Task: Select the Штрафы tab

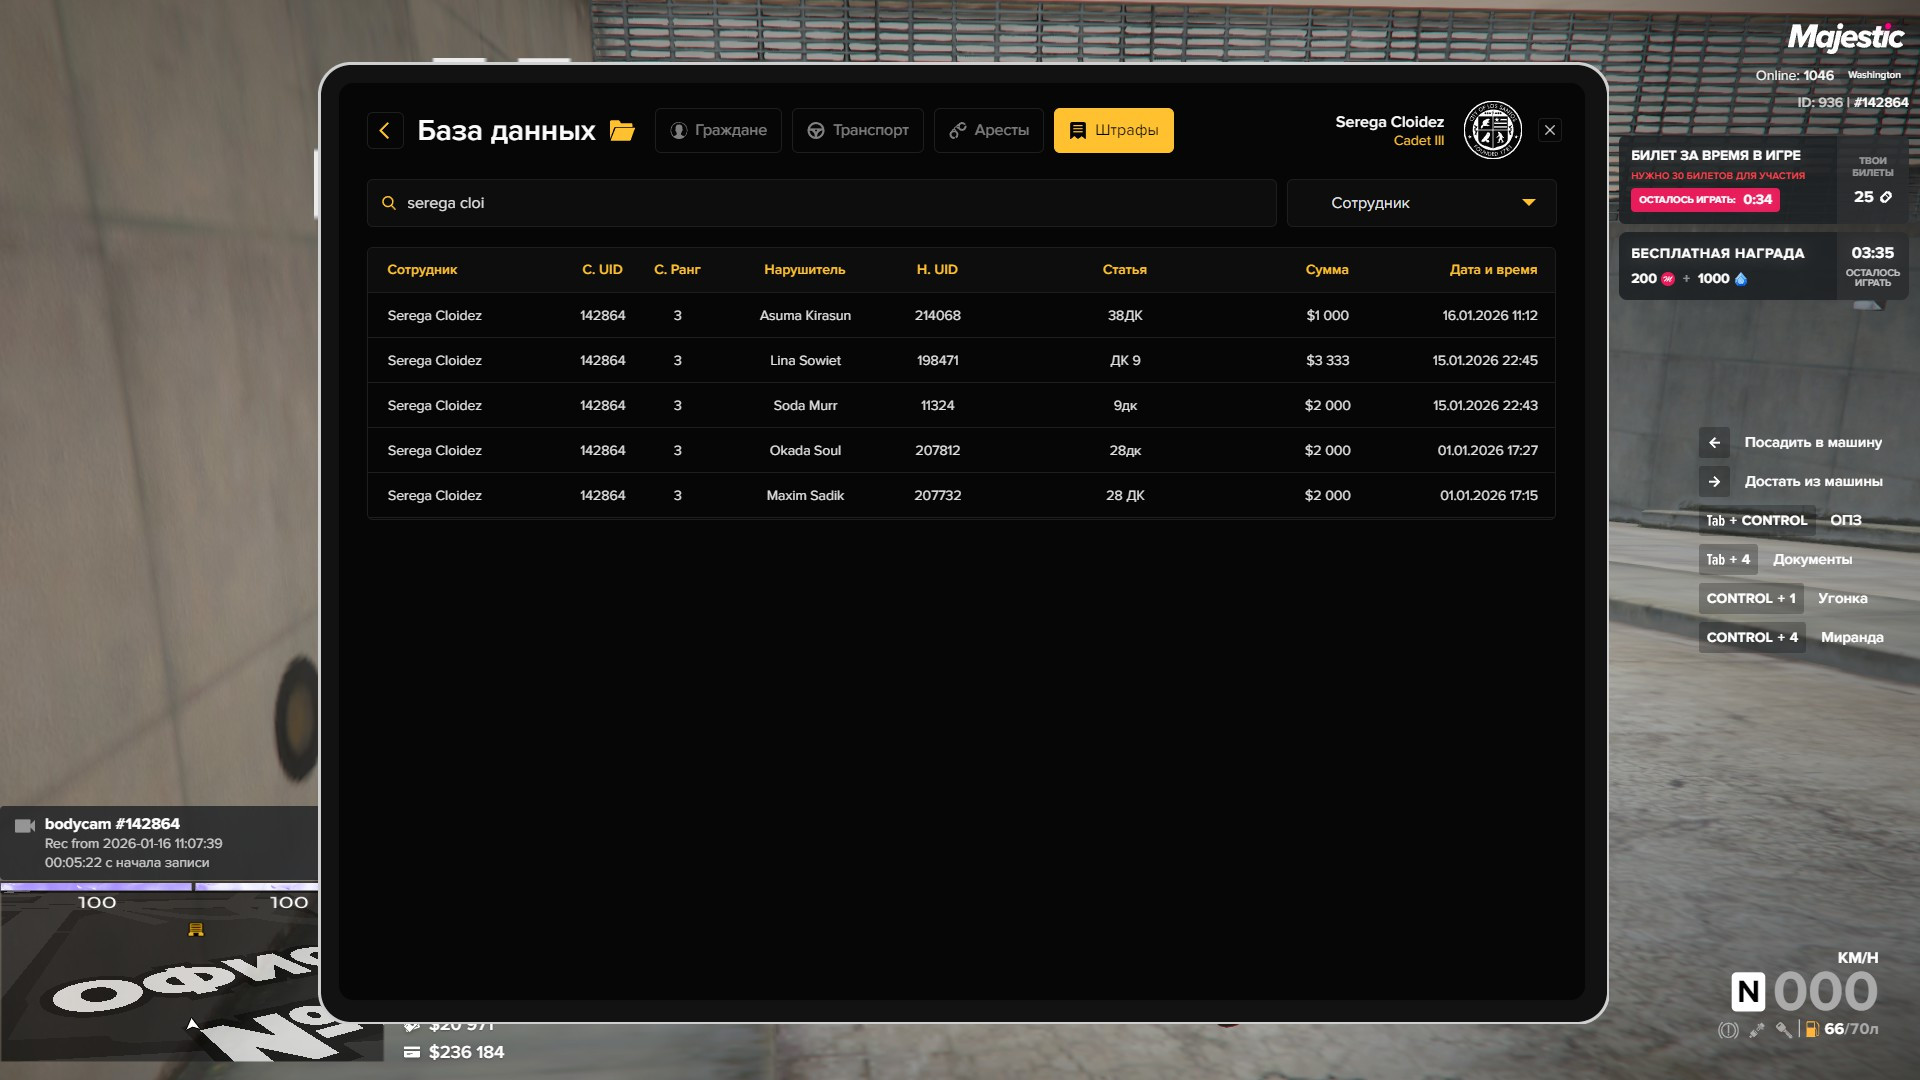Action: (1113, 130)
